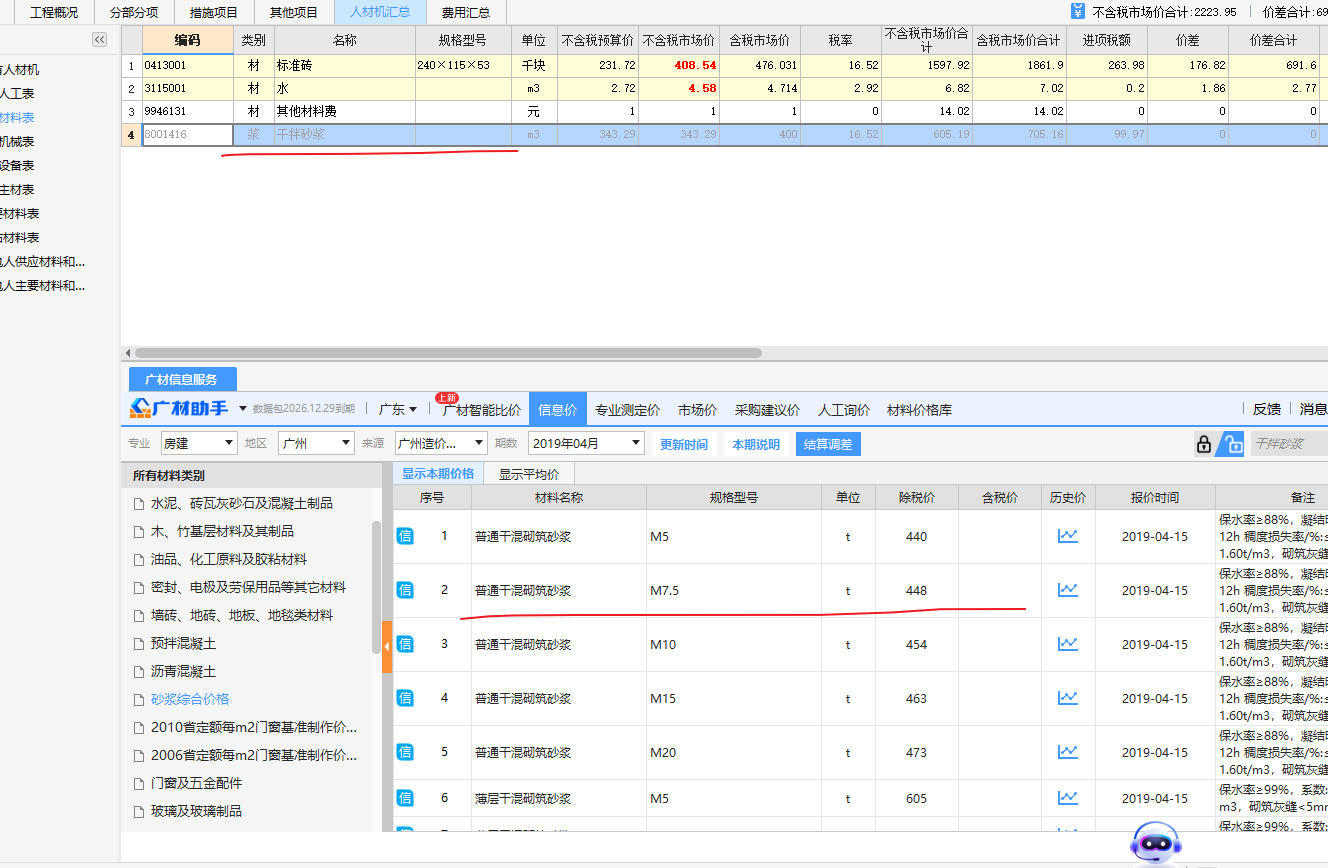Click the 信 icon in row 4 M15
Viewport: 1328px width, 868px height.
tap(405, 698)
